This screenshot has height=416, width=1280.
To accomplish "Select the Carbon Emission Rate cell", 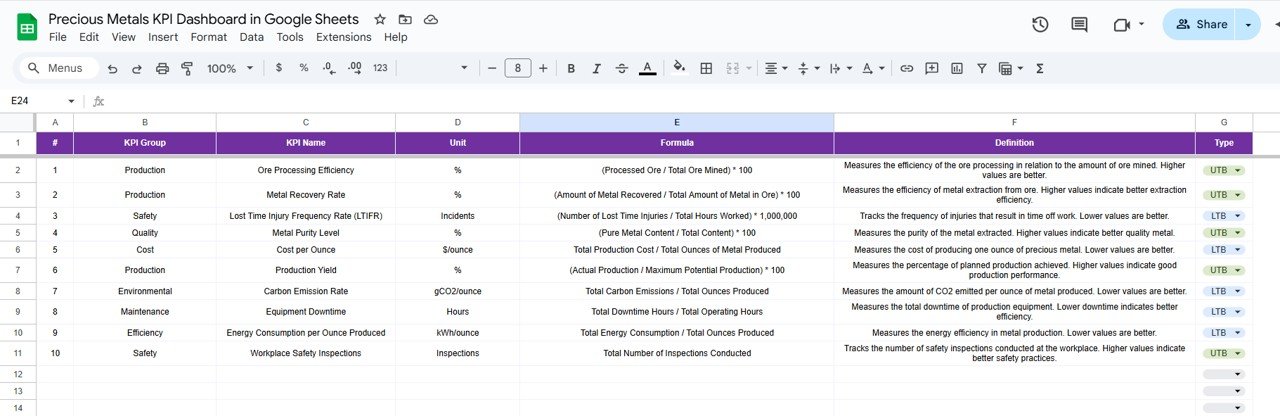I will (x=306, y=291).
